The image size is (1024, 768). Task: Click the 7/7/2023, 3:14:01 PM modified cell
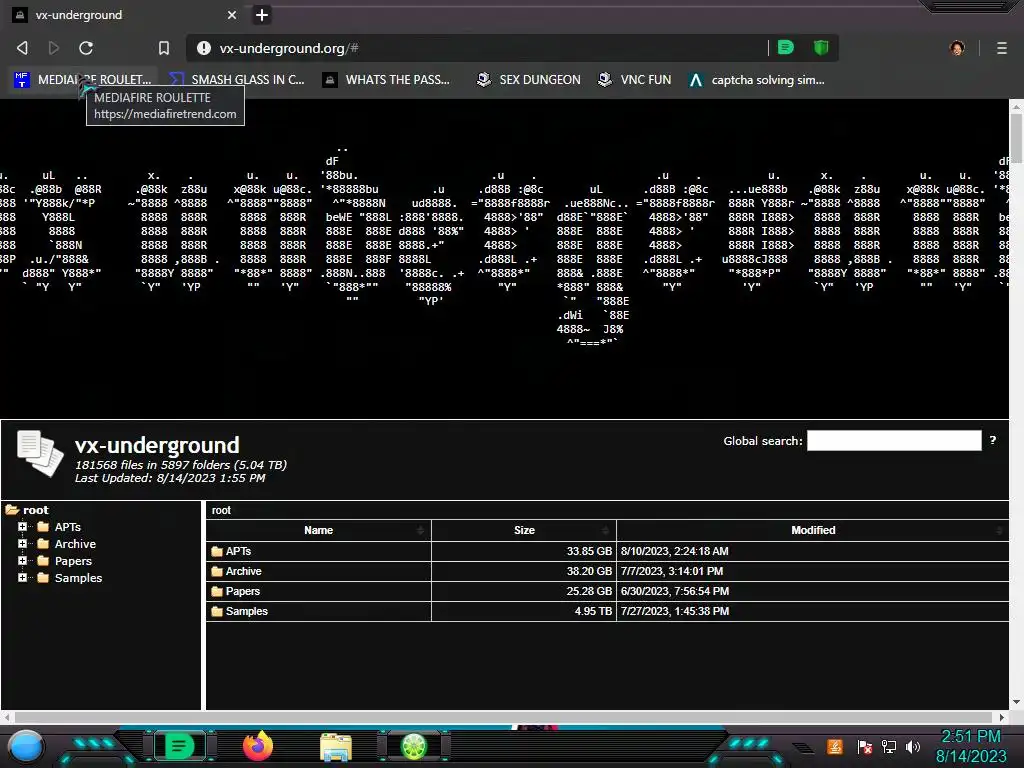coord(812,571)
